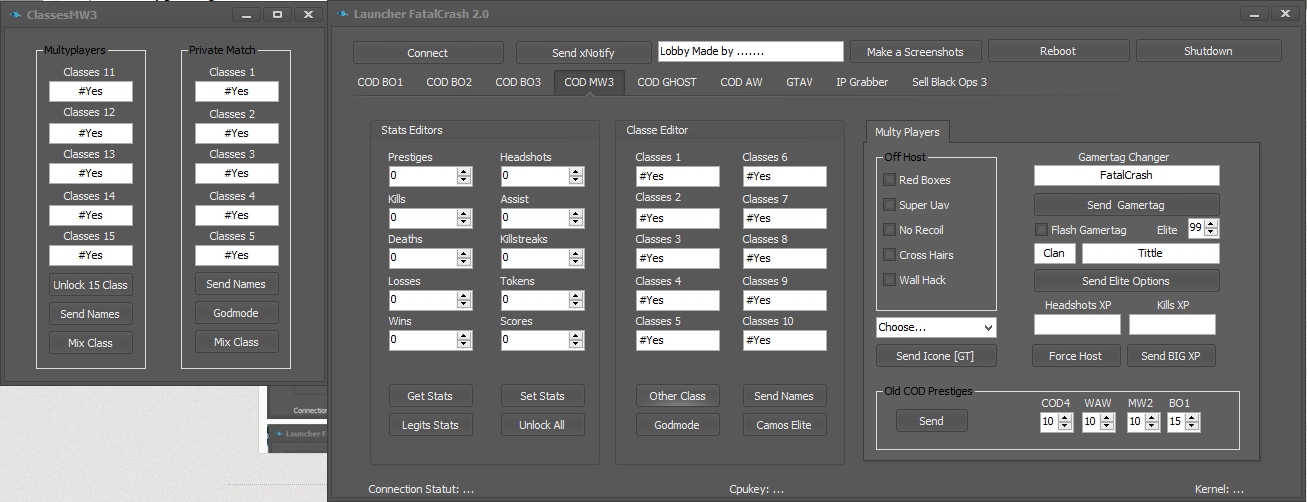This screenshot has width=1307, height=502.
Task: Open the Choose... dropdown
Action: tap(936, 327)
